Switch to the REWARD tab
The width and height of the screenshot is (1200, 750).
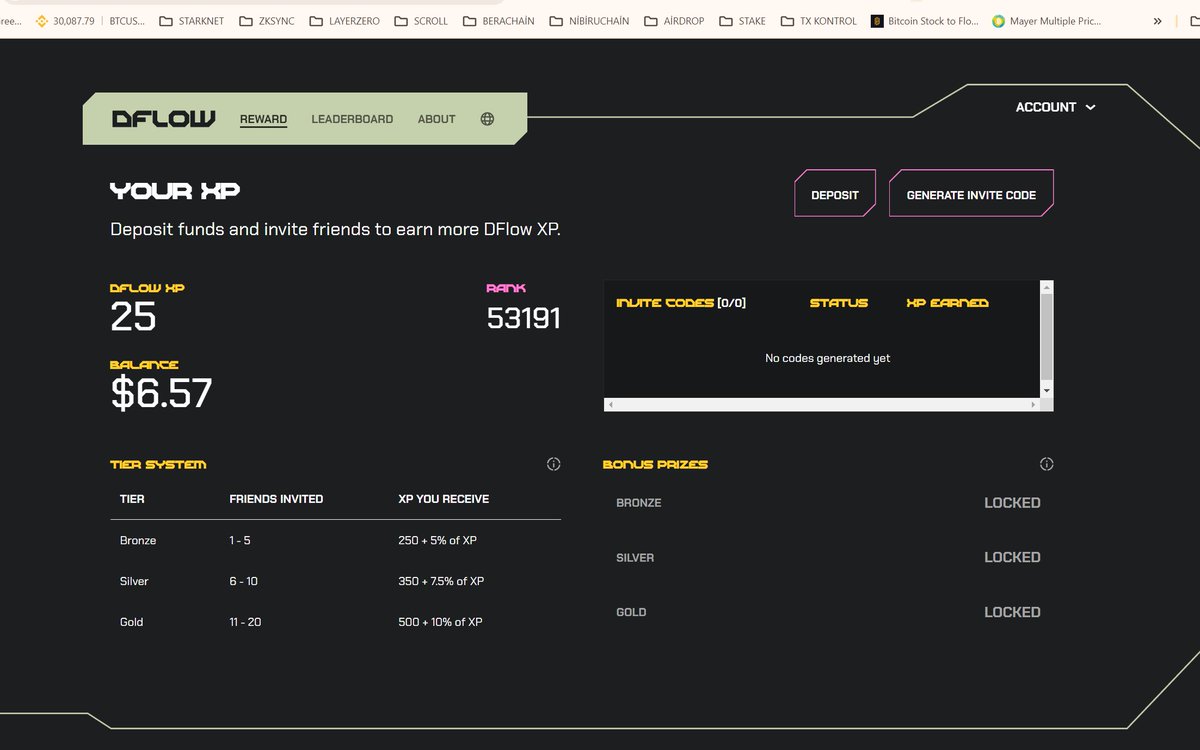click(x=263, y=119)
